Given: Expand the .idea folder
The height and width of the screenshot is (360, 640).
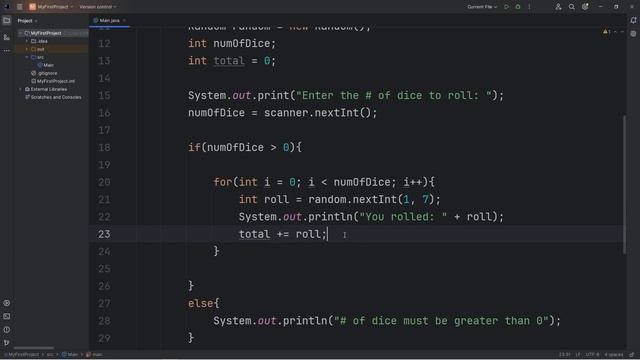Looking at the screenshot, I should click(27, 41).
